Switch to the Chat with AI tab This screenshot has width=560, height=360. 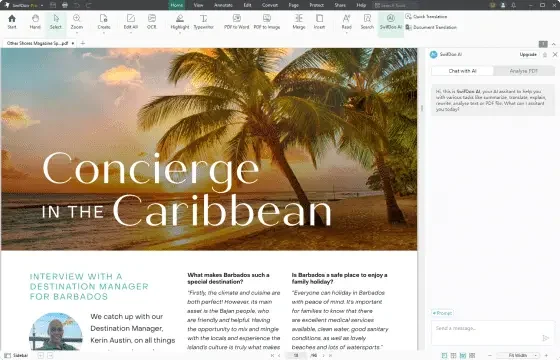pos(462,71)
